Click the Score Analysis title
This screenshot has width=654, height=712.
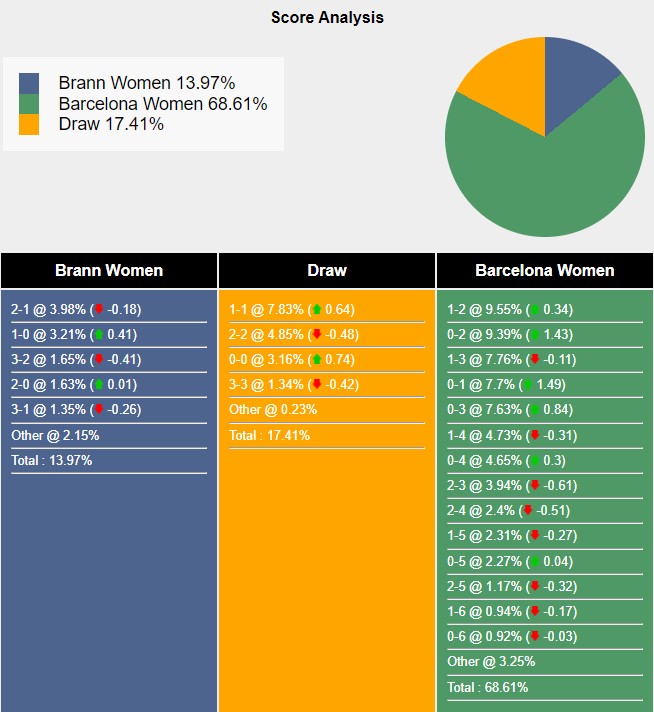327,17
